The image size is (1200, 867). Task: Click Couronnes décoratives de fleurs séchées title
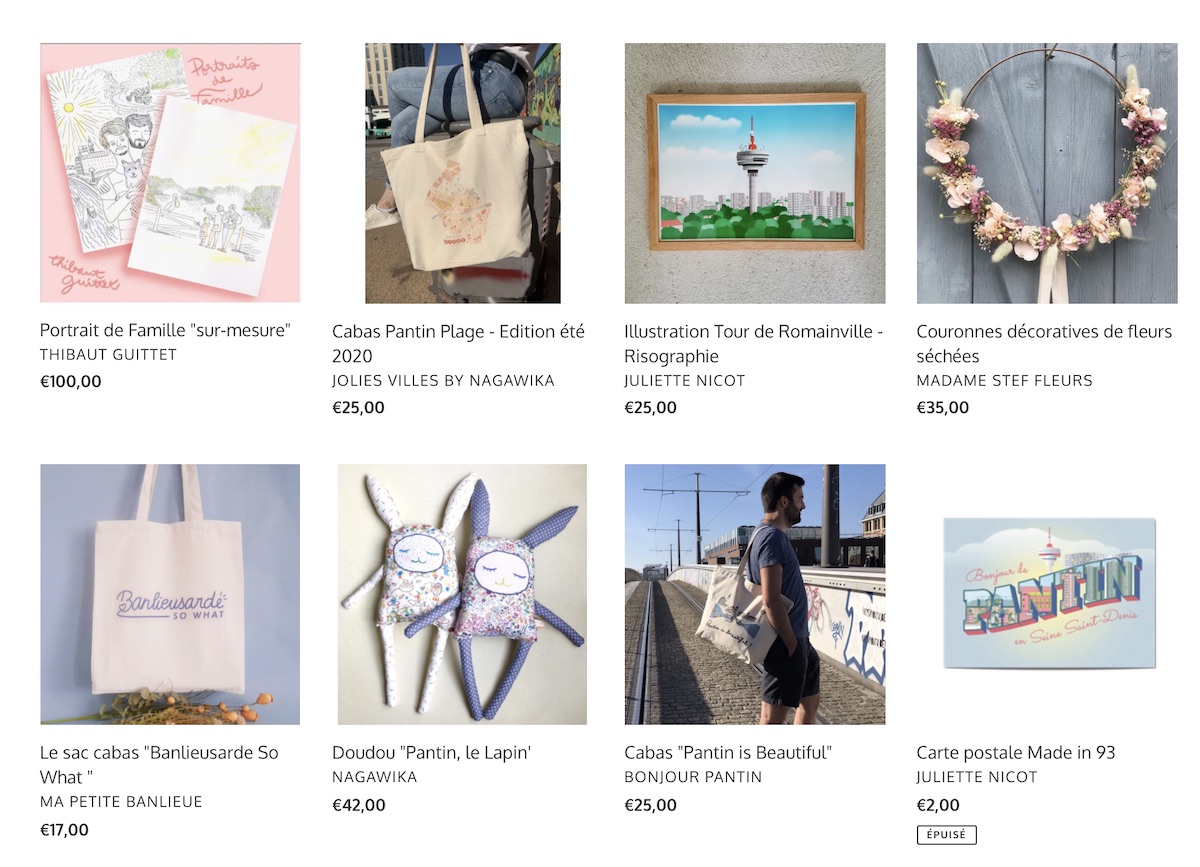1044,344
